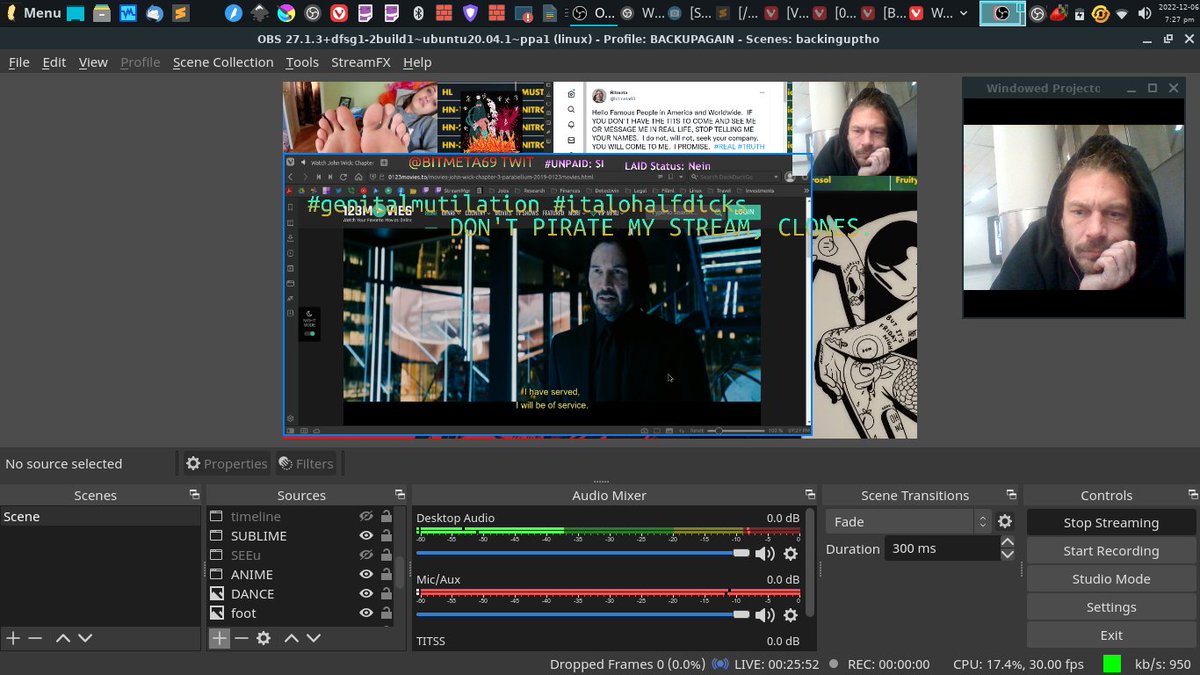Open the View menu
The height and width of the screenshot is (675, 1200).
coord(93,62)
